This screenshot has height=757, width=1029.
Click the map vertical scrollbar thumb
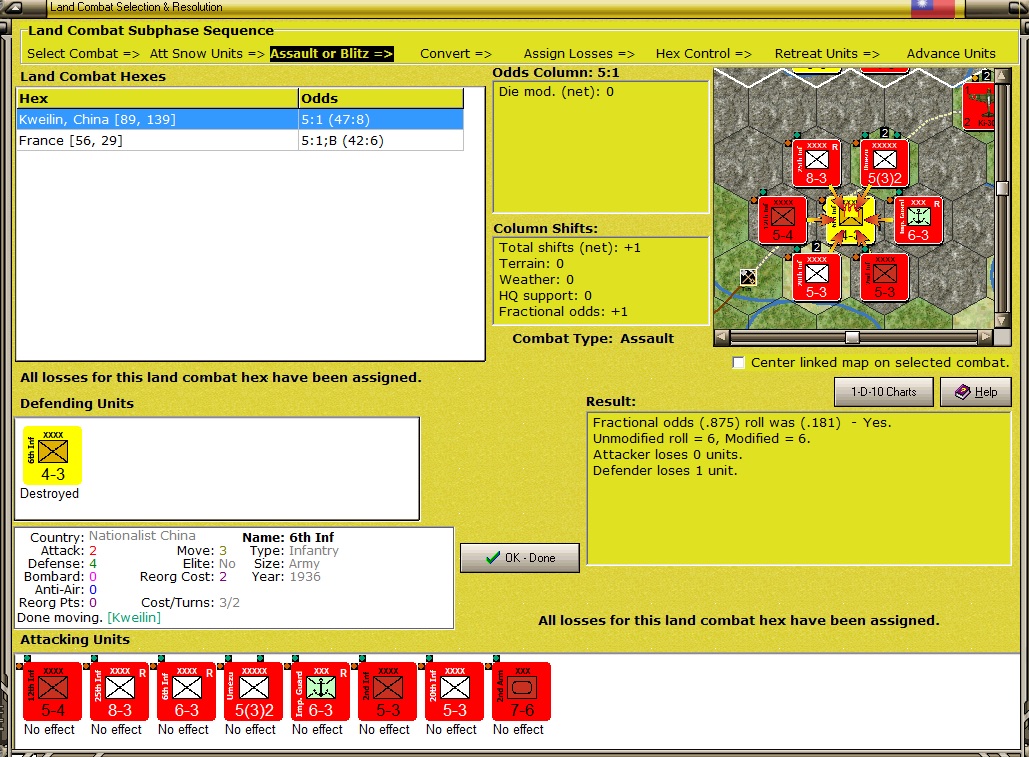click(1002, 188)
